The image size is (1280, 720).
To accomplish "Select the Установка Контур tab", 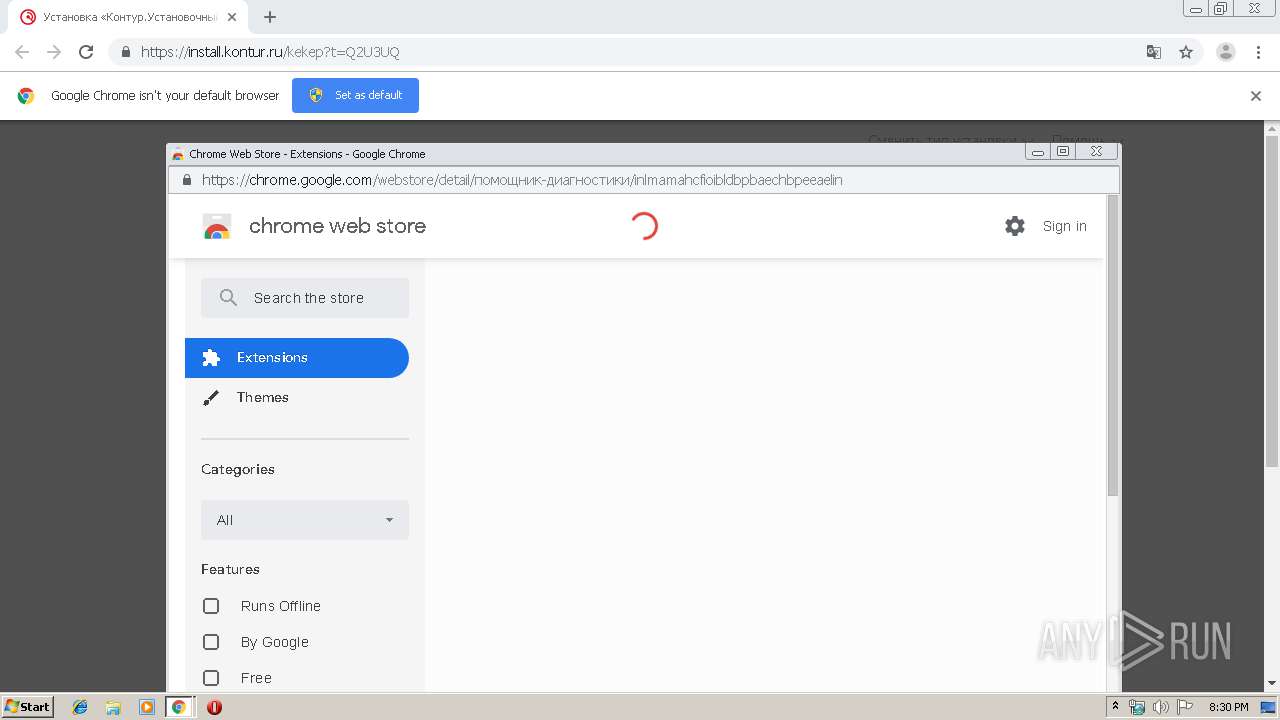I will pyautogui.click(x=130, y=17).
